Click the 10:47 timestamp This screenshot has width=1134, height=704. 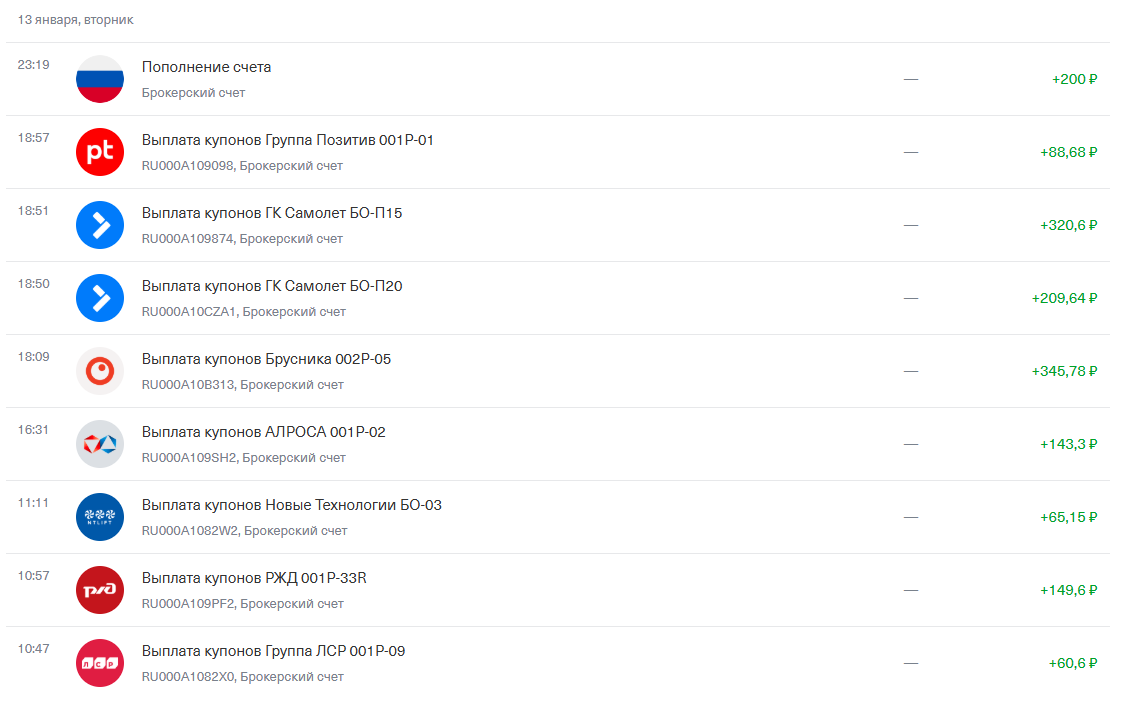point(33,649)
